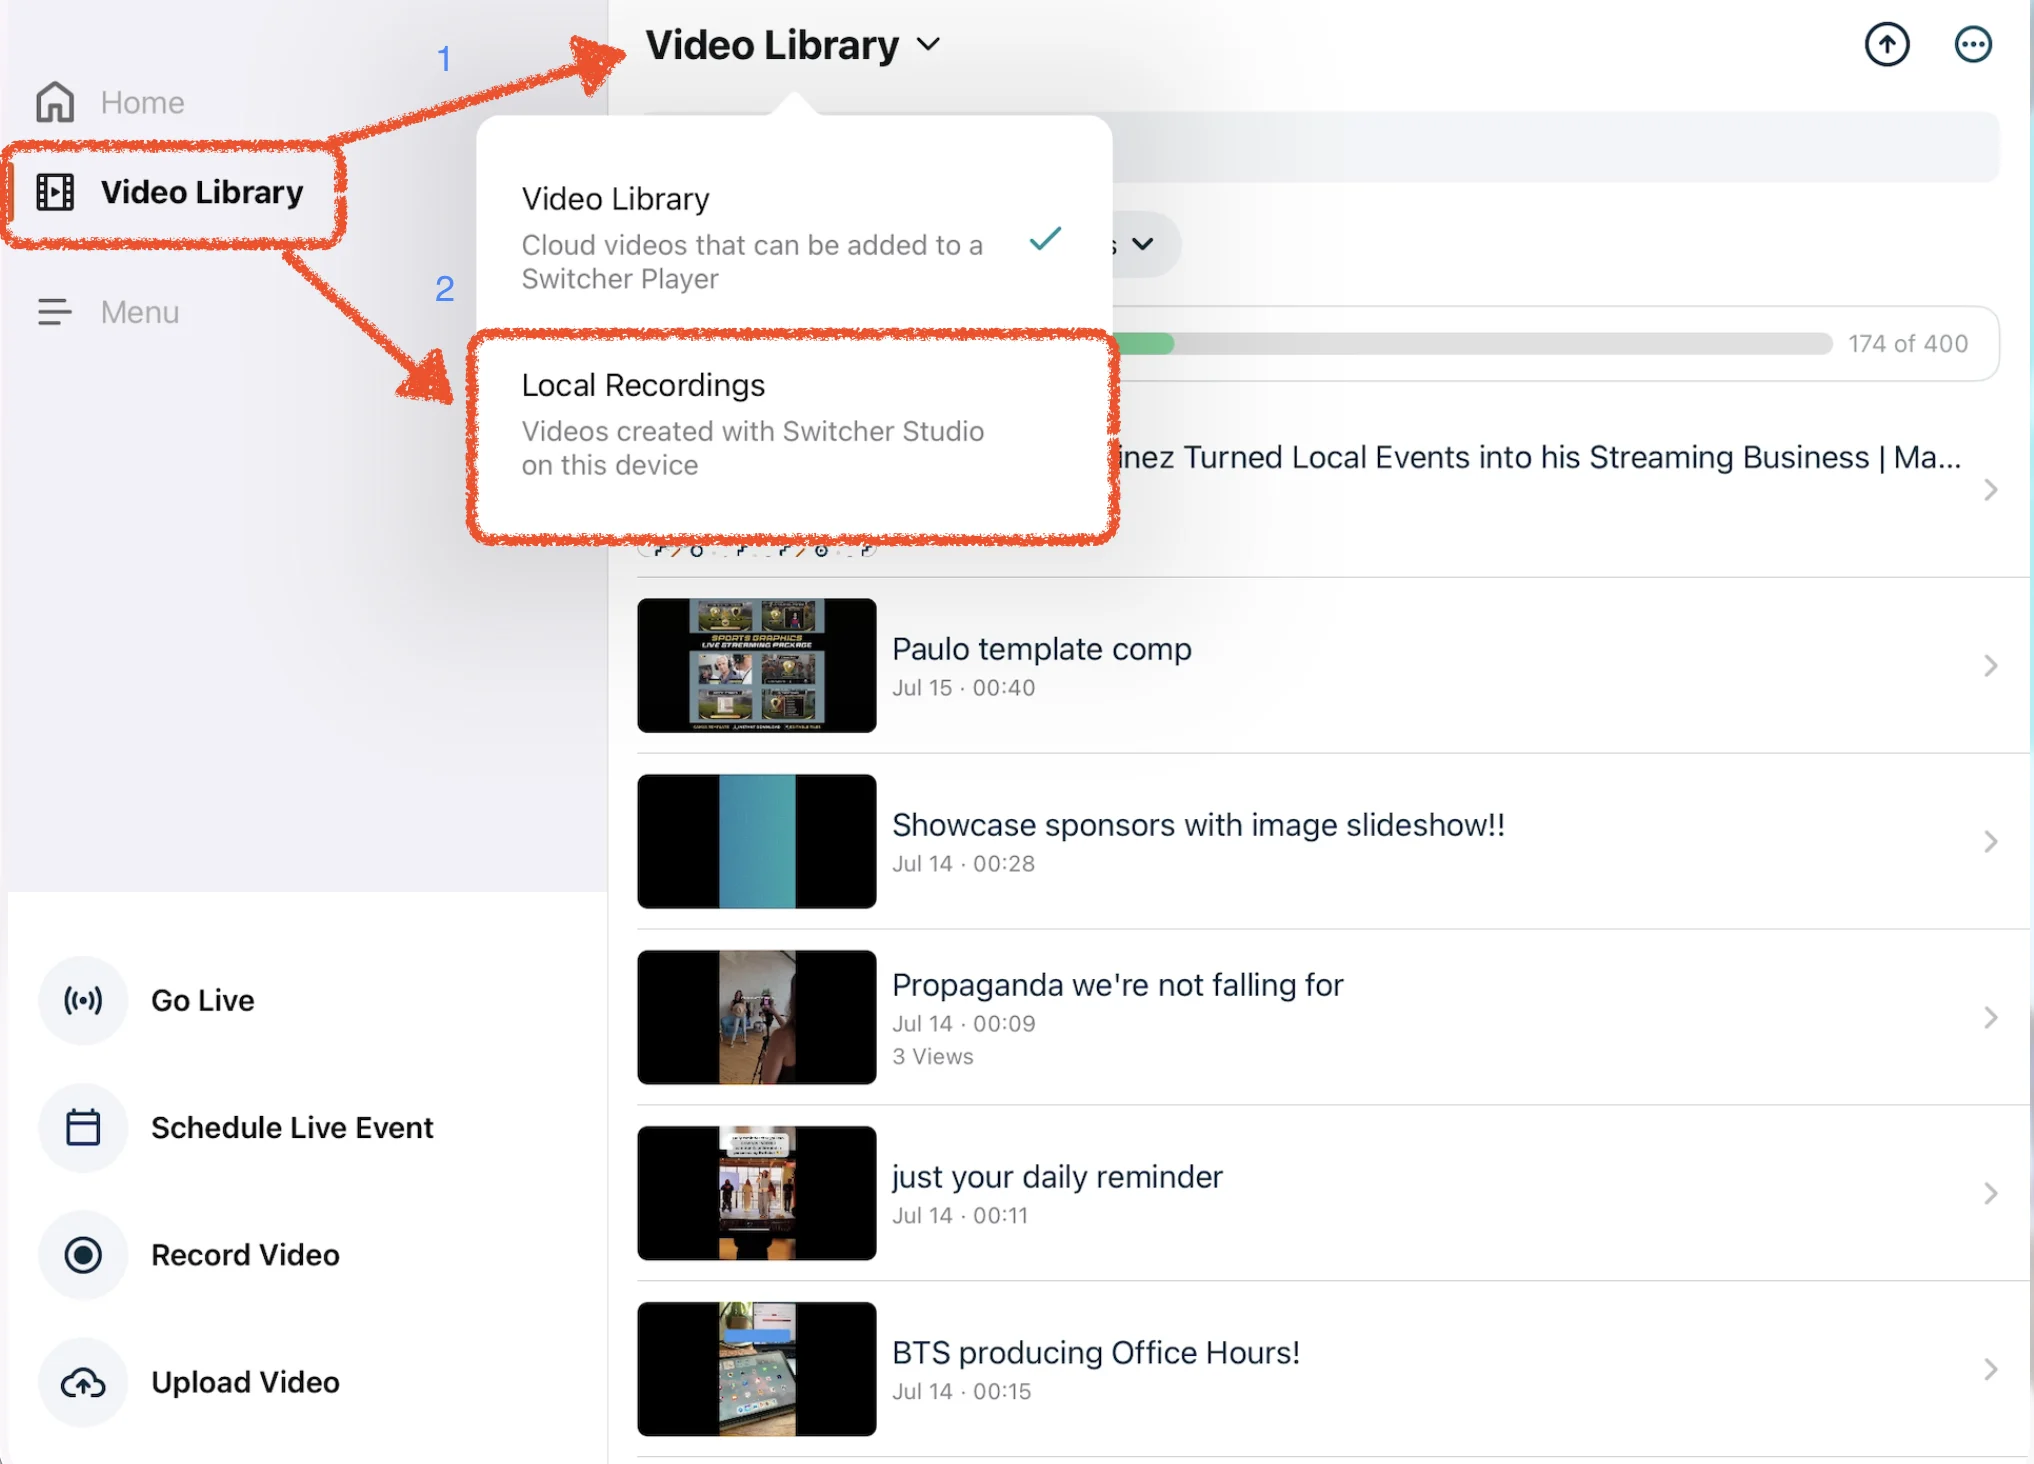Click the Home house icon
The image size is (2034, 1464).
click(x=55, y=102)
